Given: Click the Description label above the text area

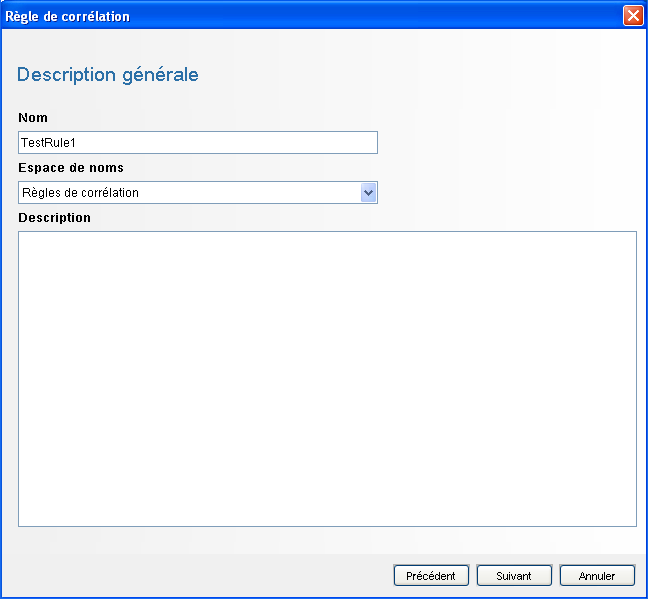Looking at the screenshot, I should click(54, 218).
